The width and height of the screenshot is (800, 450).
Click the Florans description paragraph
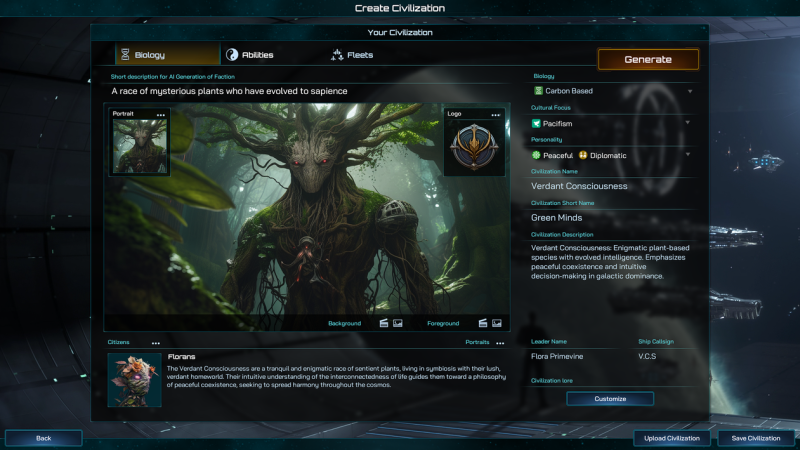point(336,377)
